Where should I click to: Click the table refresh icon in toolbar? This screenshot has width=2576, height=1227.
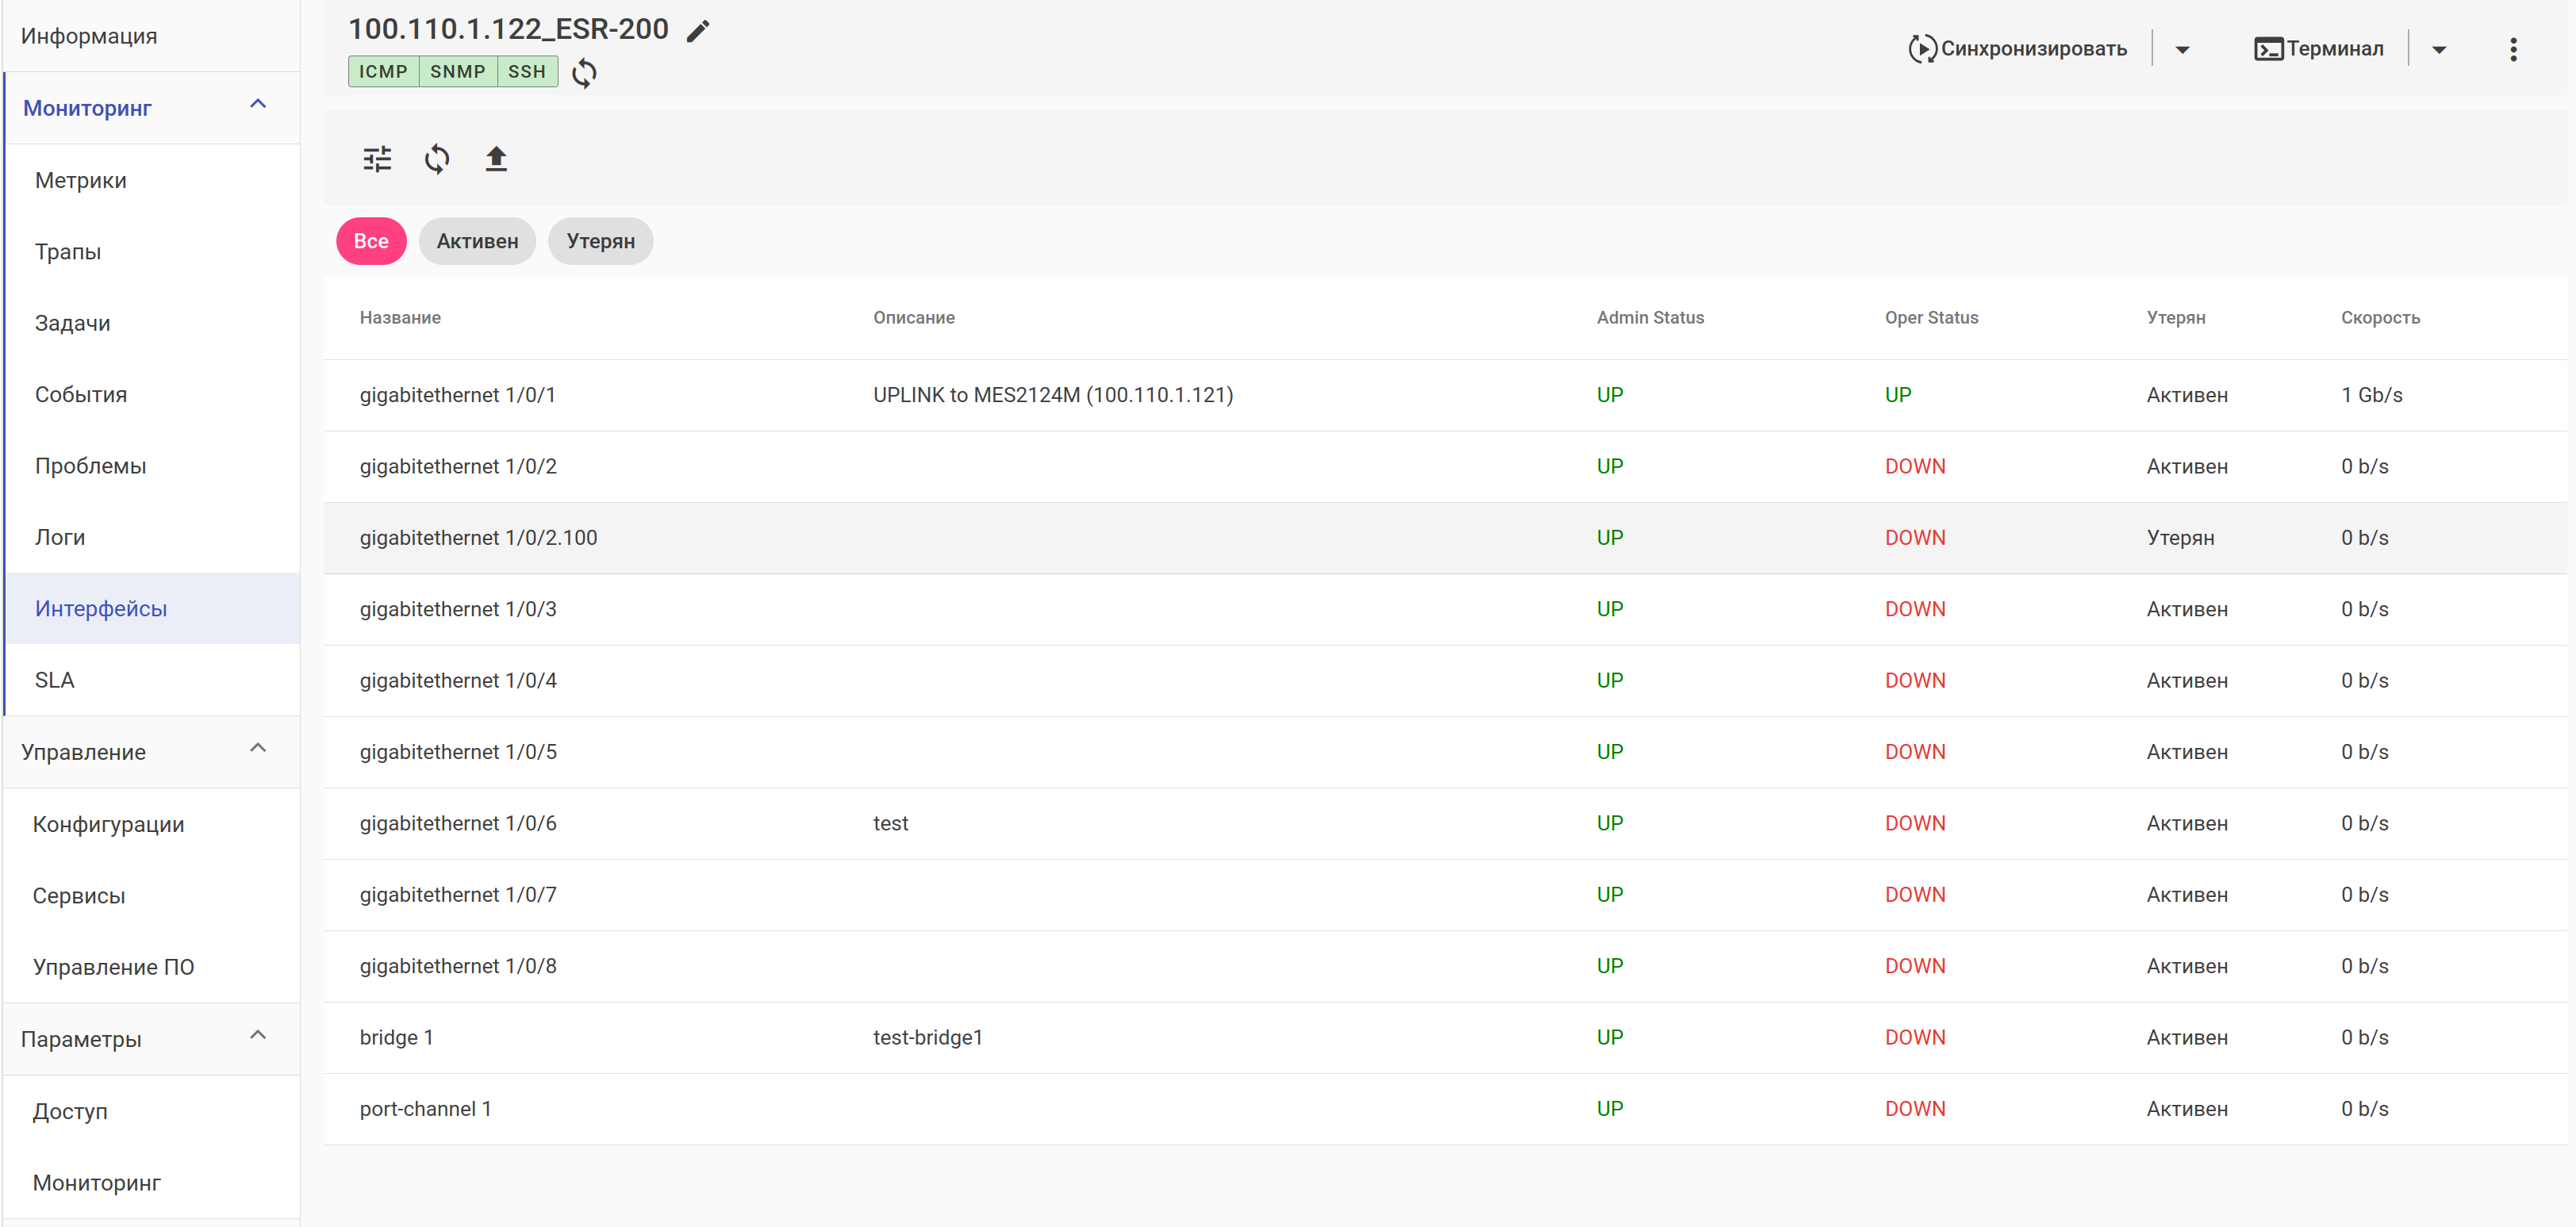(437, 159)
